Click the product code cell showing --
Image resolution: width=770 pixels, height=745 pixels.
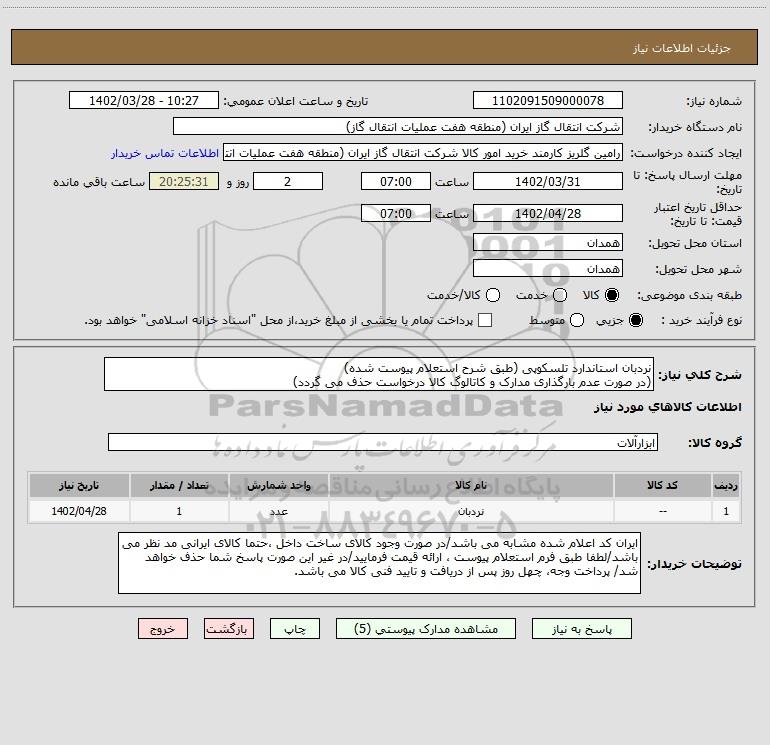click(x=662, y=511)
